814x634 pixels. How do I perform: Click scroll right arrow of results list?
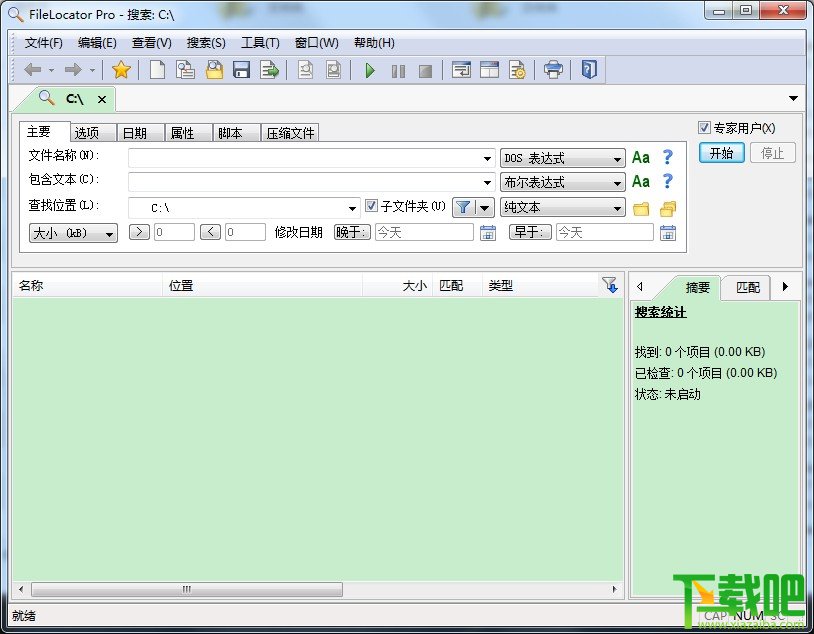(615, 589)
